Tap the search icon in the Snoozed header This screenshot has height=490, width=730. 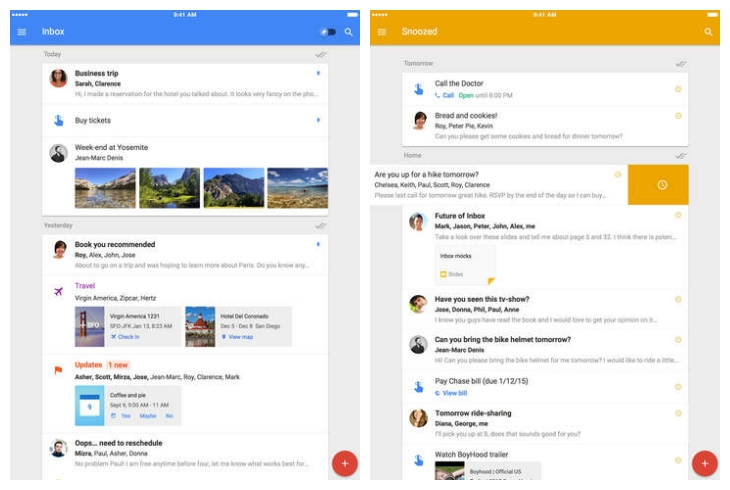coord(708,32)
